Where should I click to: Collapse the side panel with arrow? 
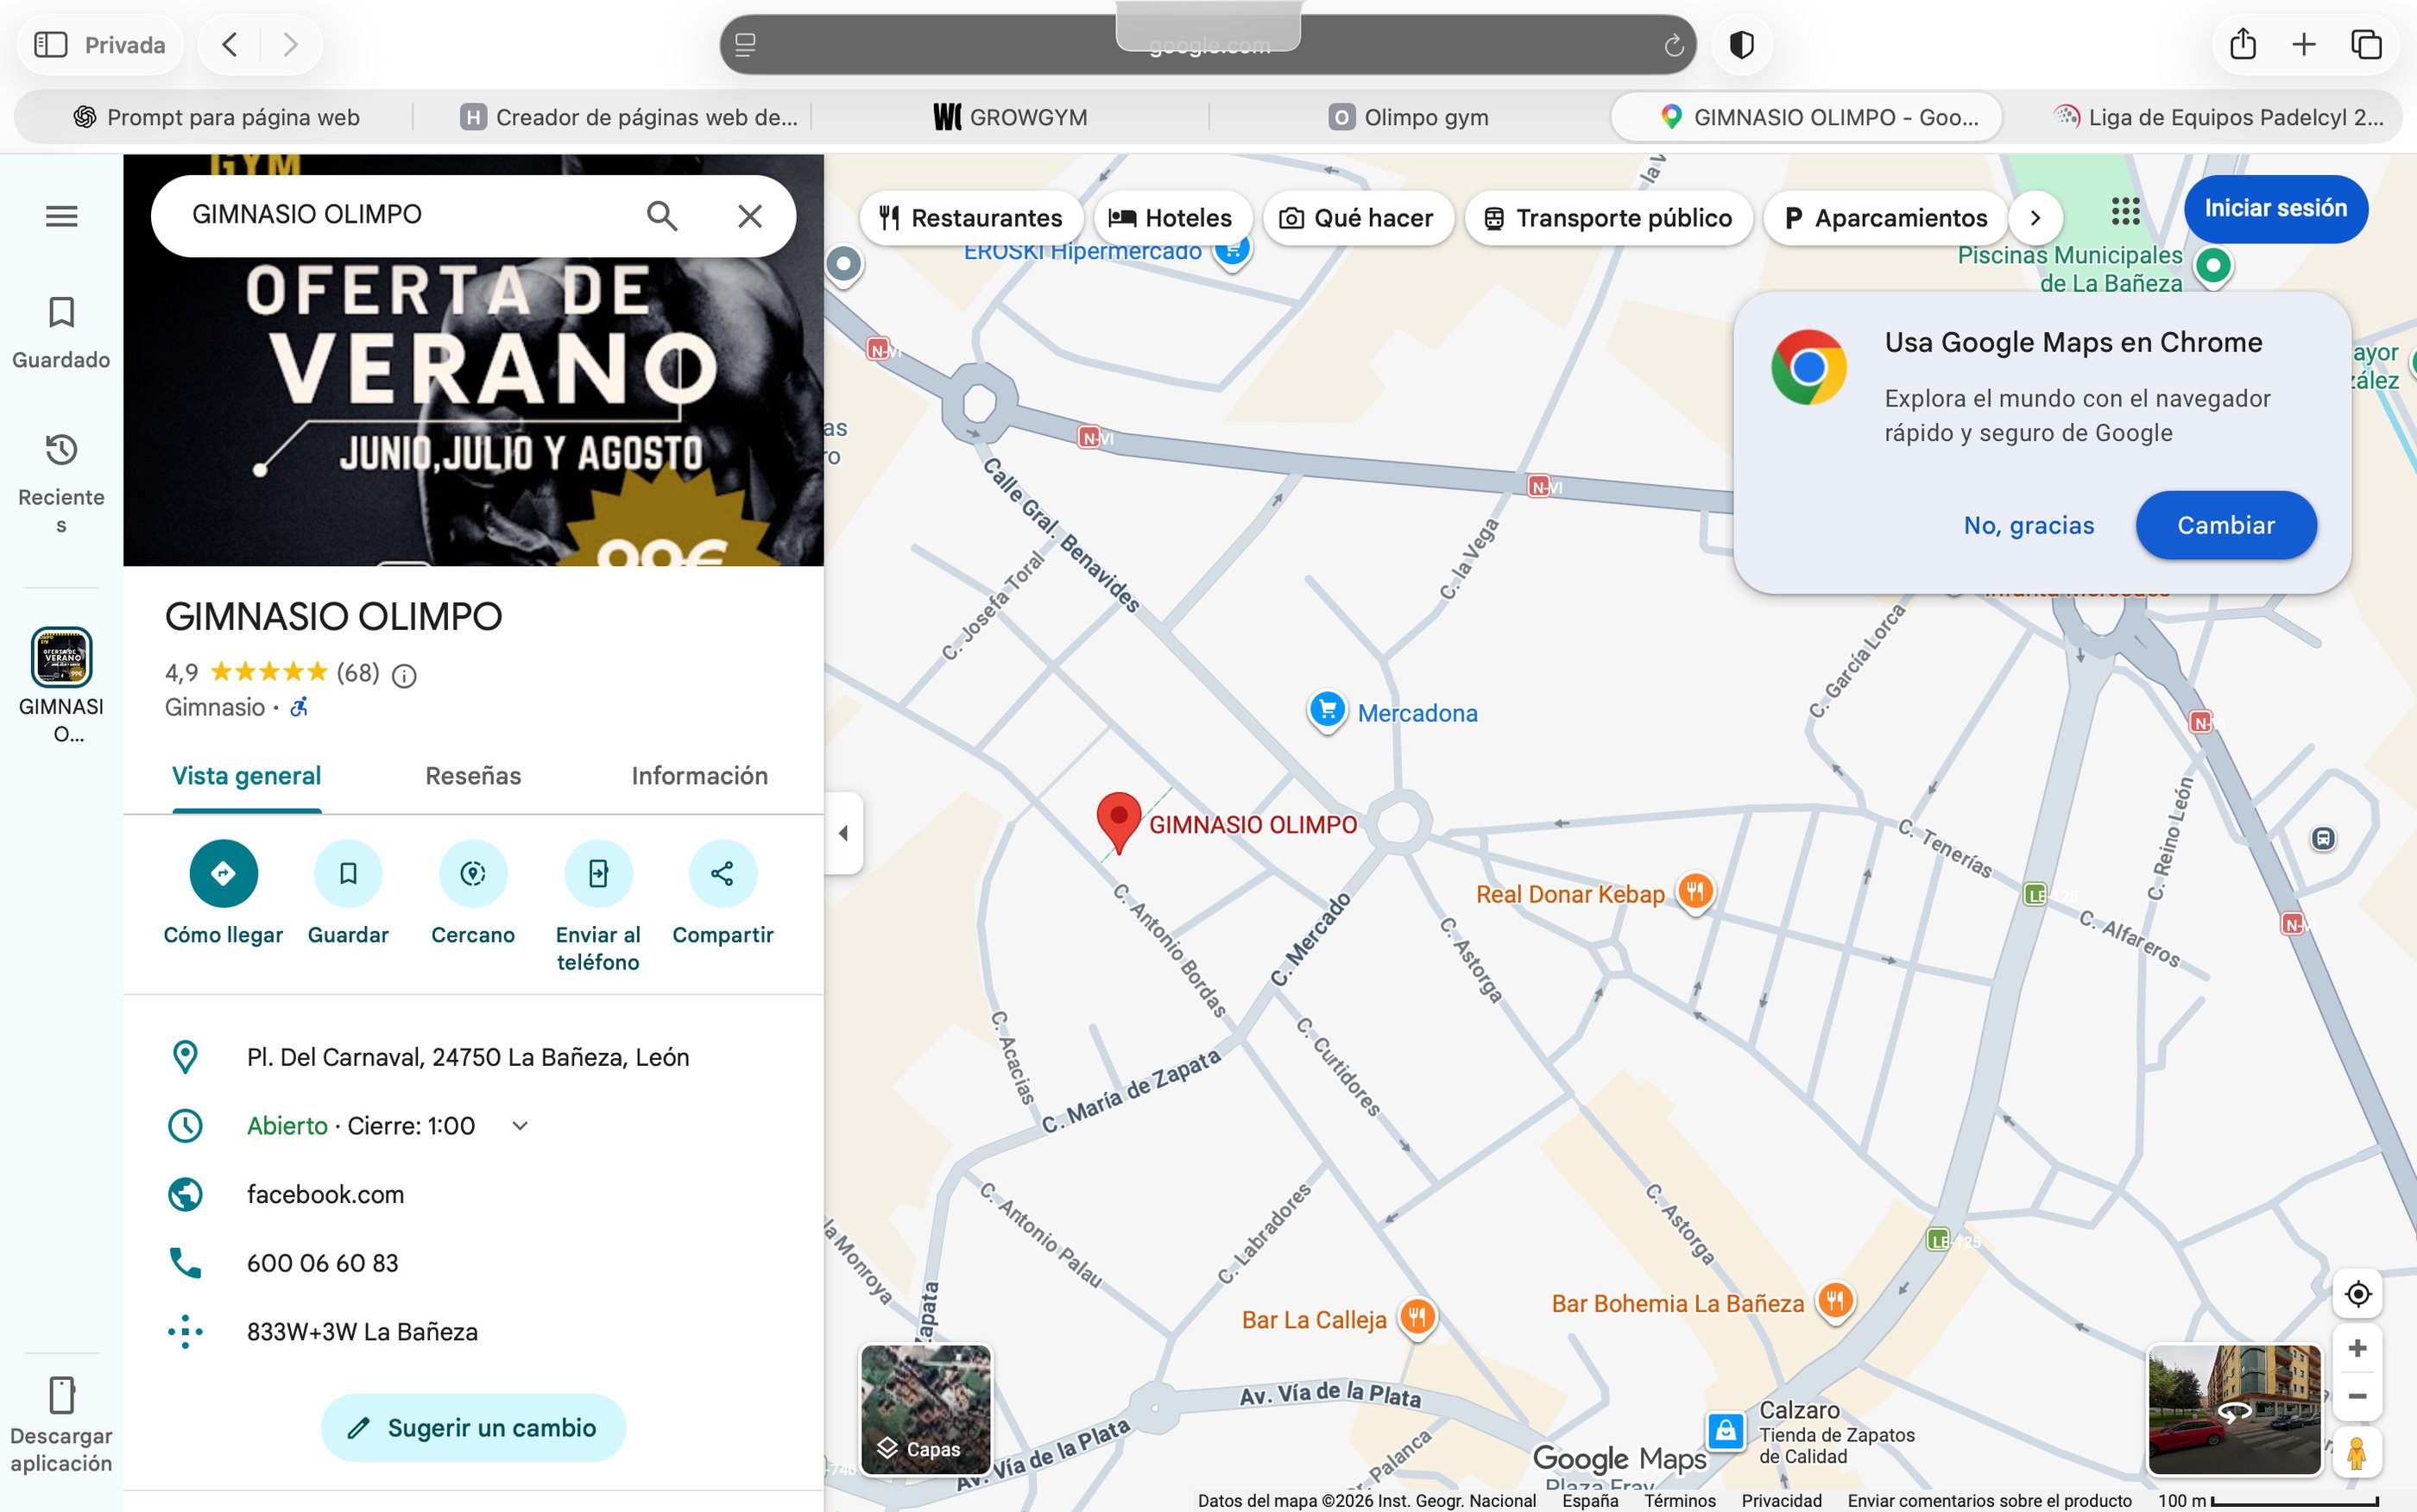(x=843, y=833)
